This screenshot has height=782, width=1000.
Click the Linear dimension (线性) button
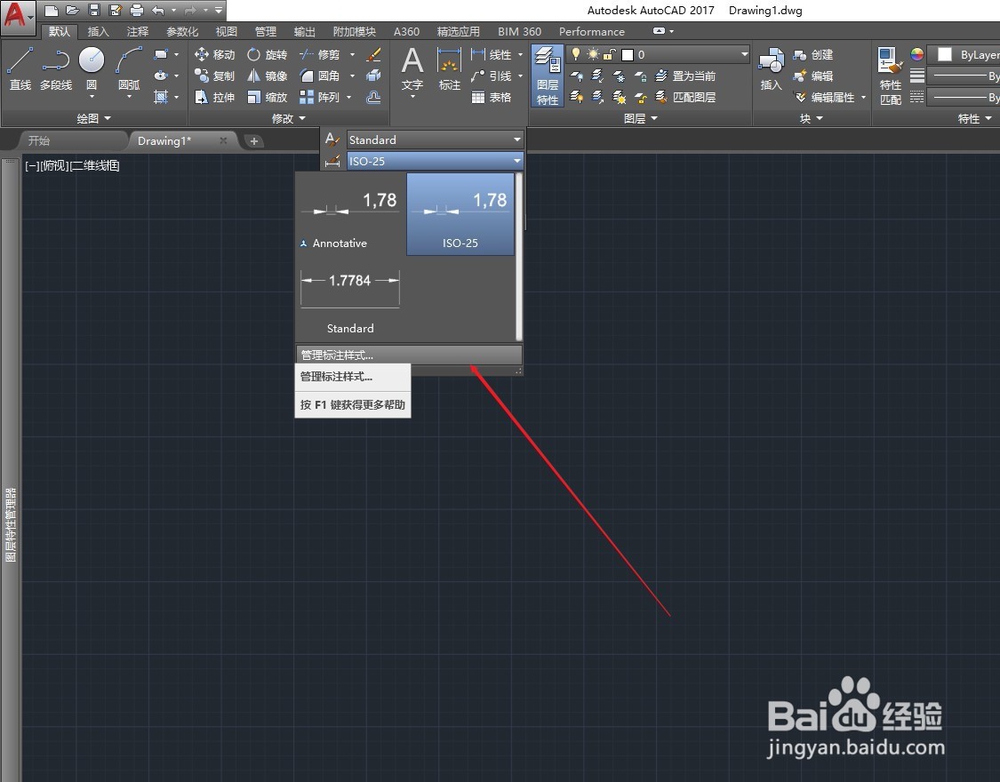pyautogui.click(x=491, y=55)
